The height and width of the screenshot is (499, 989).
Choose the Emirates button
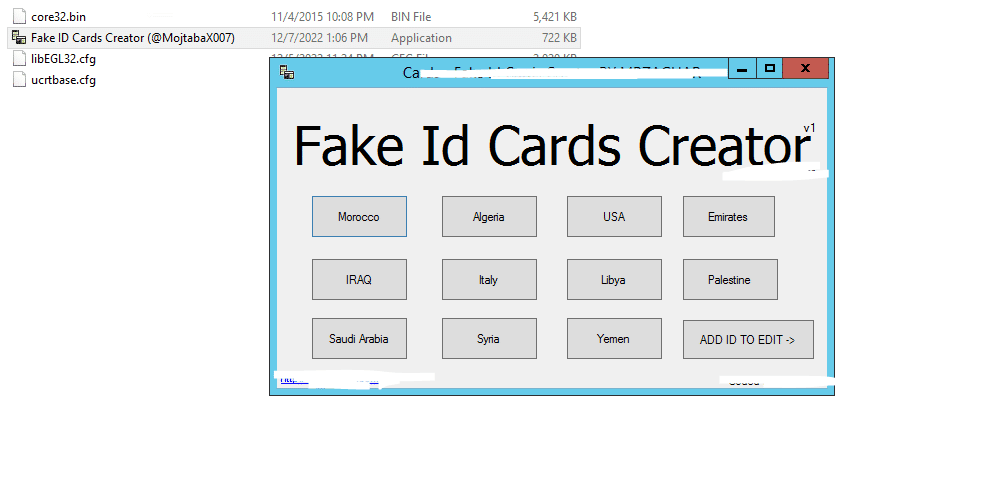pyautogui.click(x=728, y=217)
